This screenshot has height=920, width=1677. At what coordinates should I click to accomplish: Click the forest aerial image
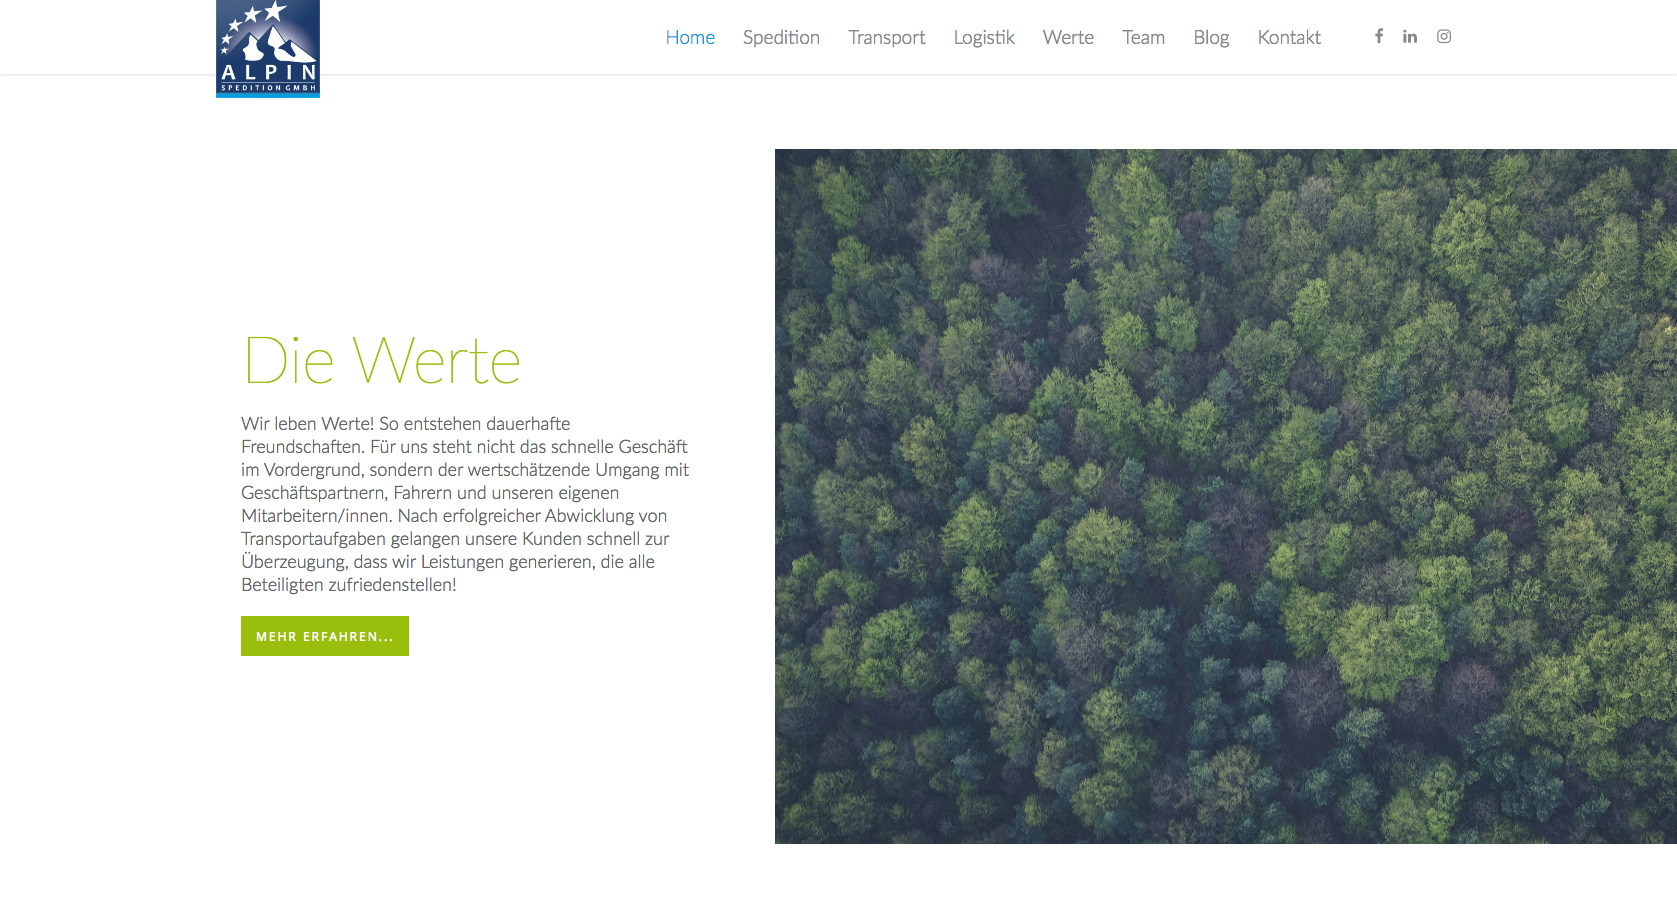coord(1226,496)
